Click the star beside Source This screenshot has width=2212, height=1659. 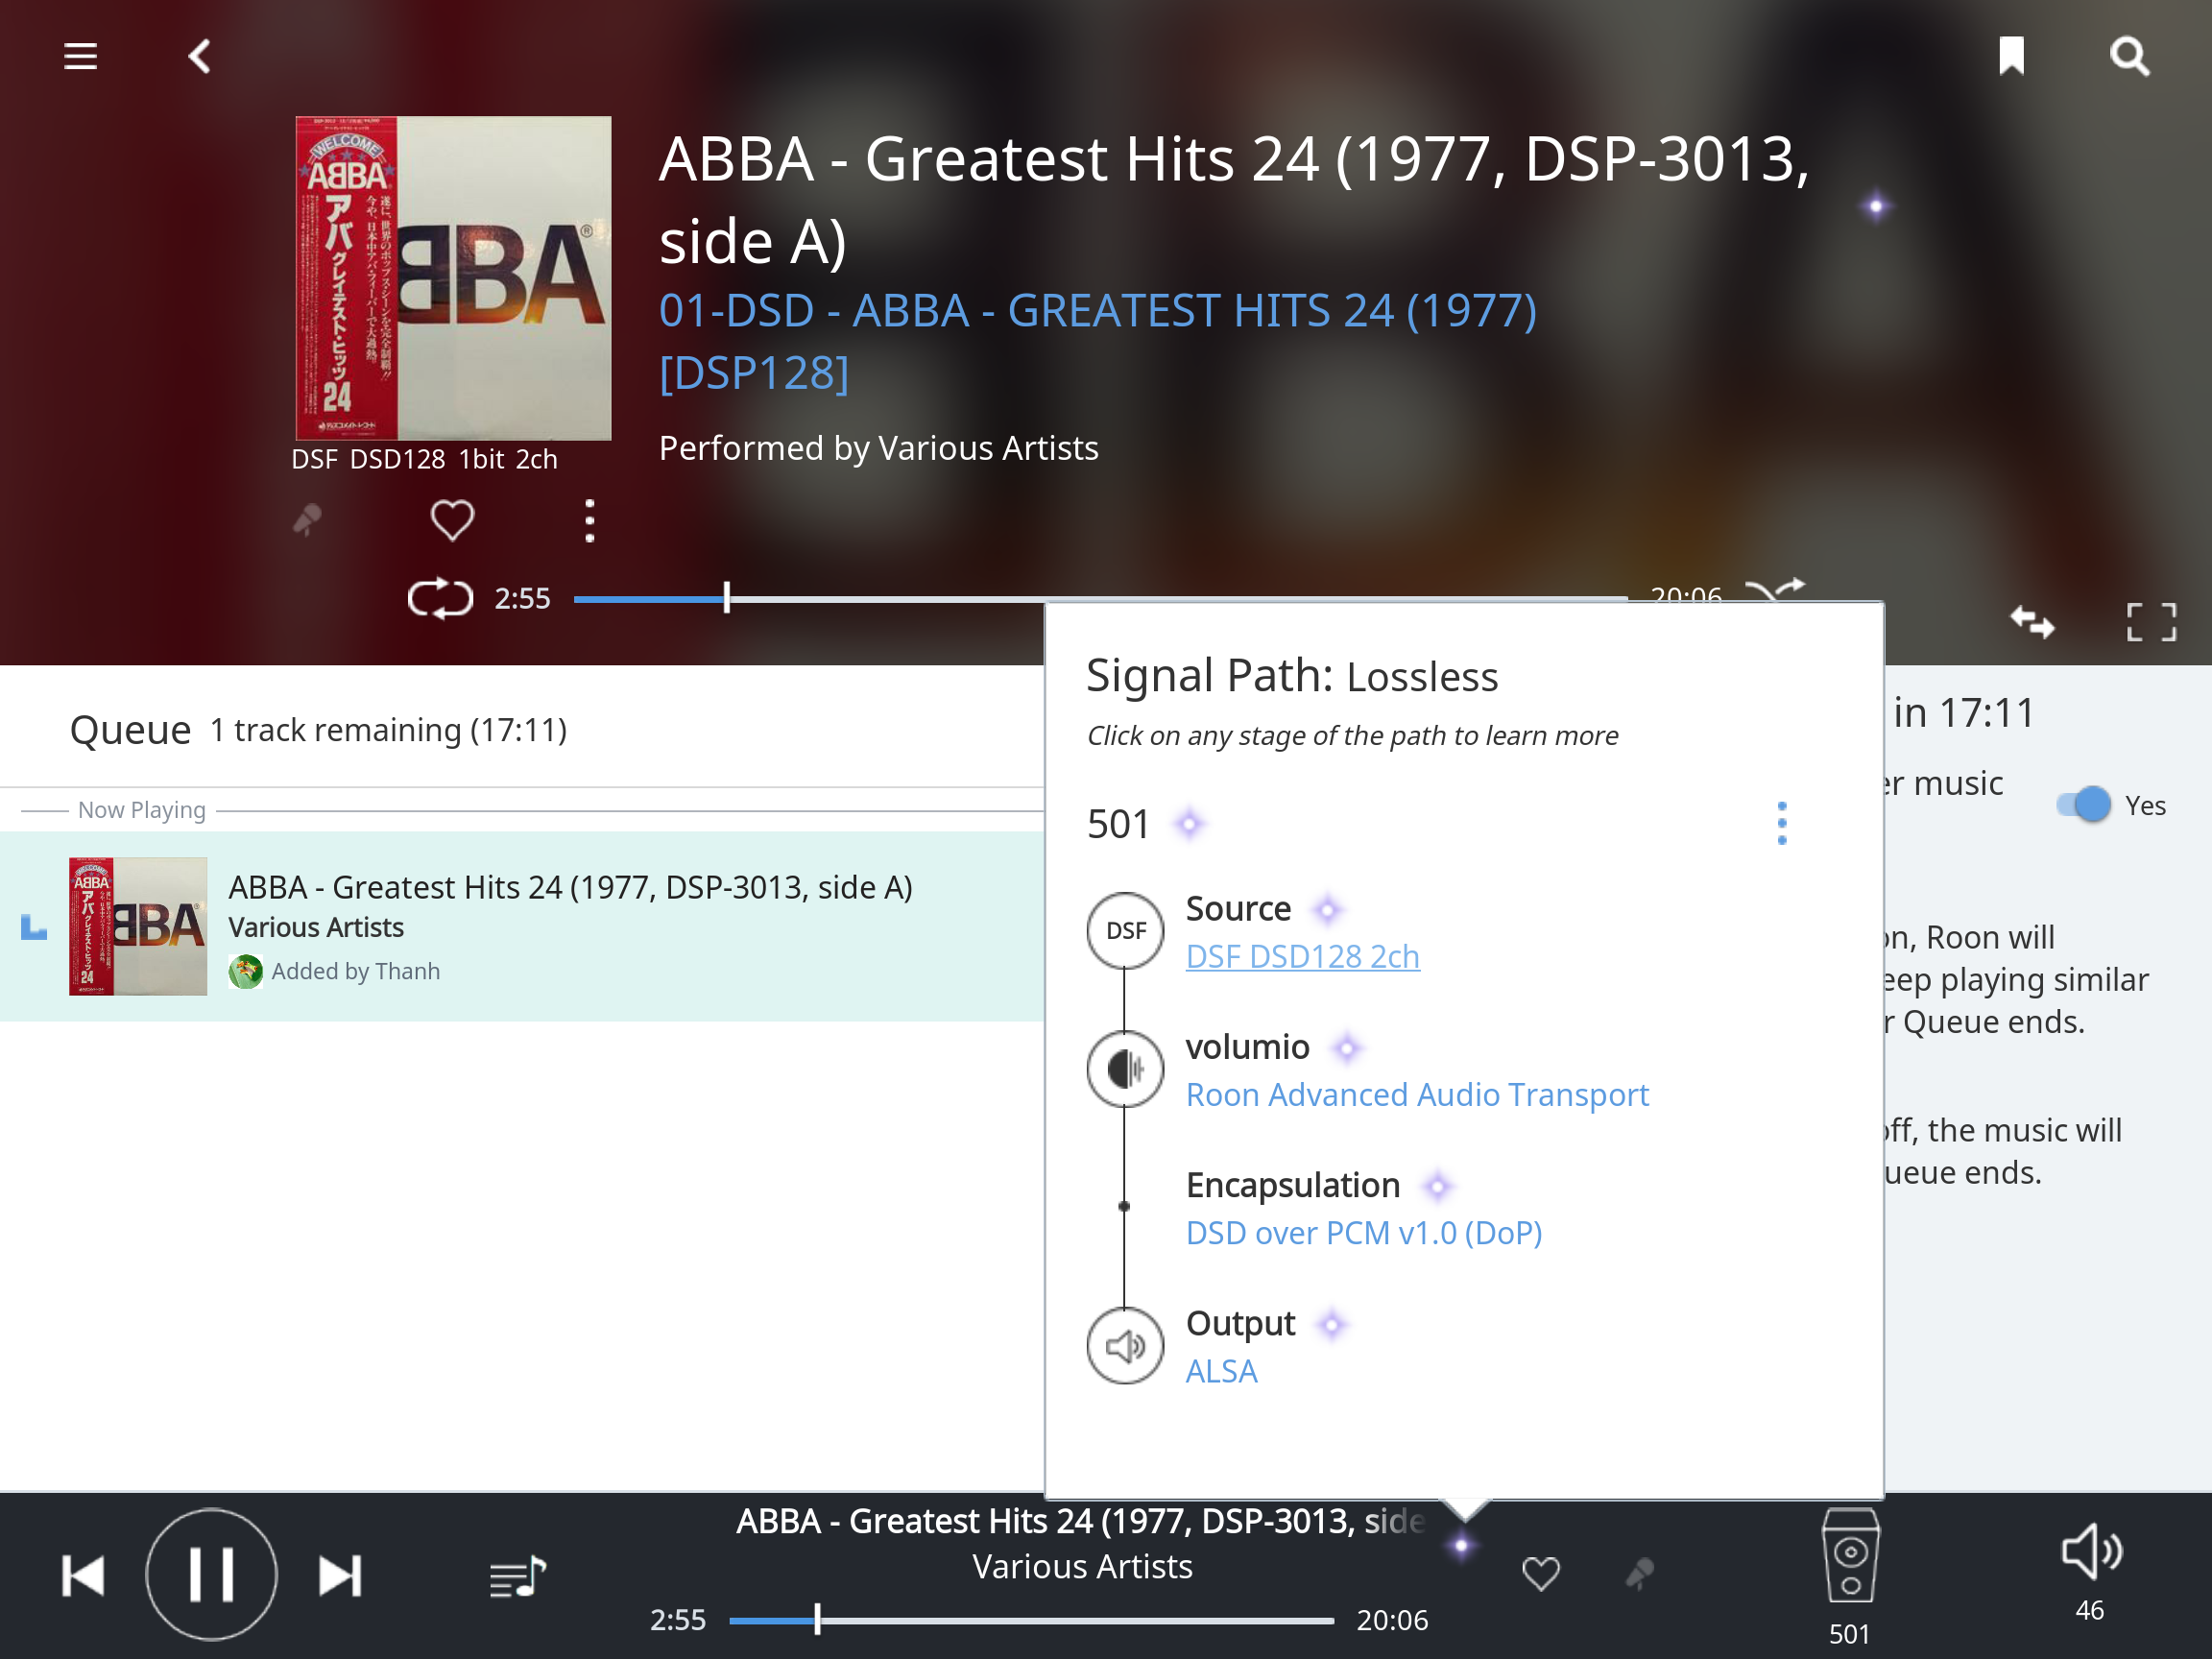tap(1327, 909)
